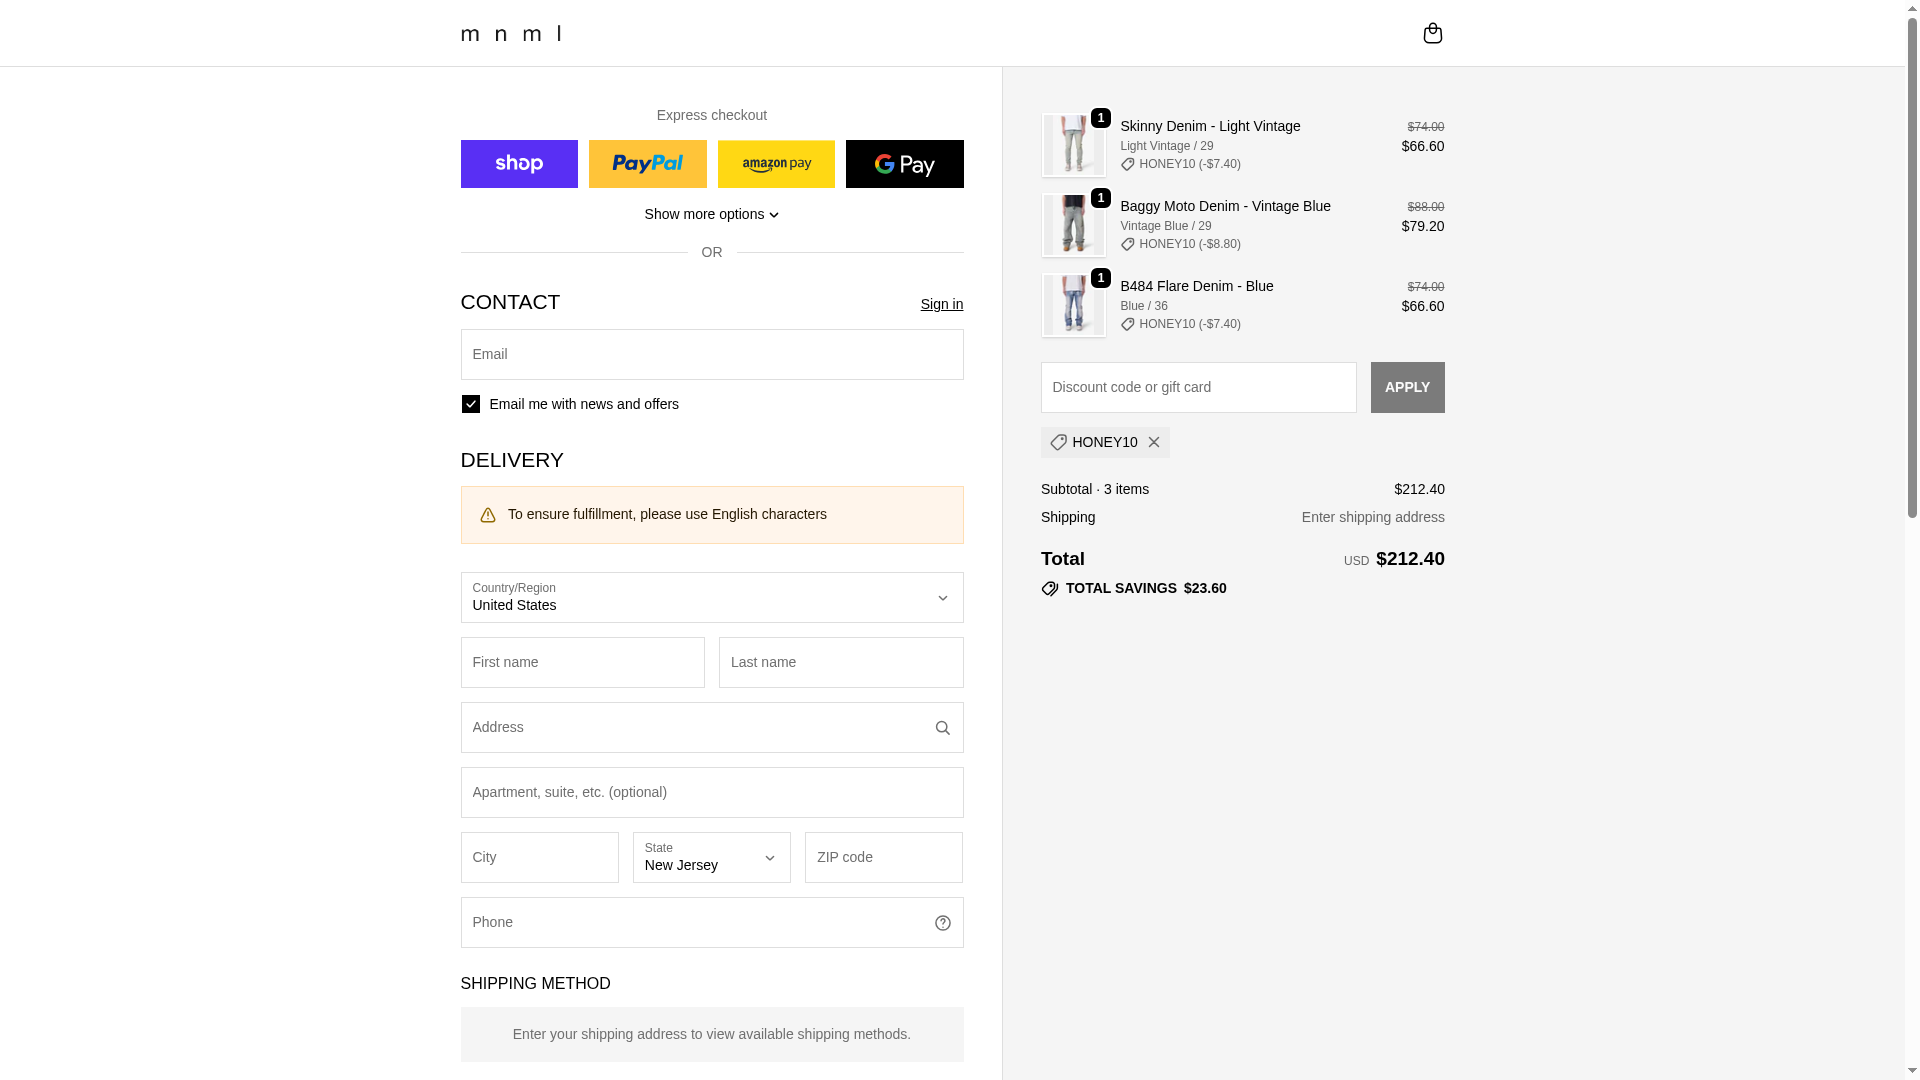Select Amazon Pay express checkout
The height and width of the screenshot is (1080, 1920).
coord(776,164)
